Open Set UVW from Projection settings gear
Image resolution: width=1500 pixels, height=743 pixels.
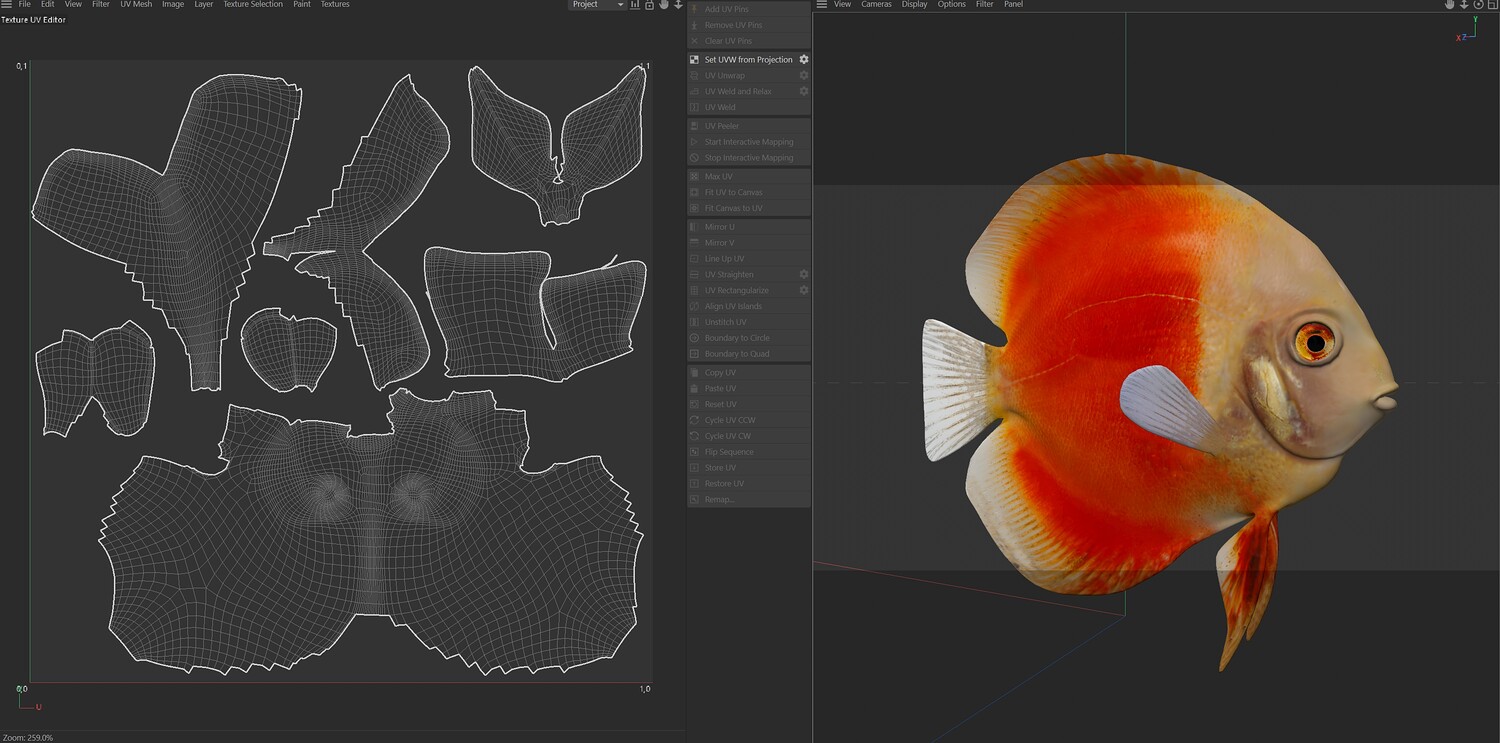click(803, 60)
